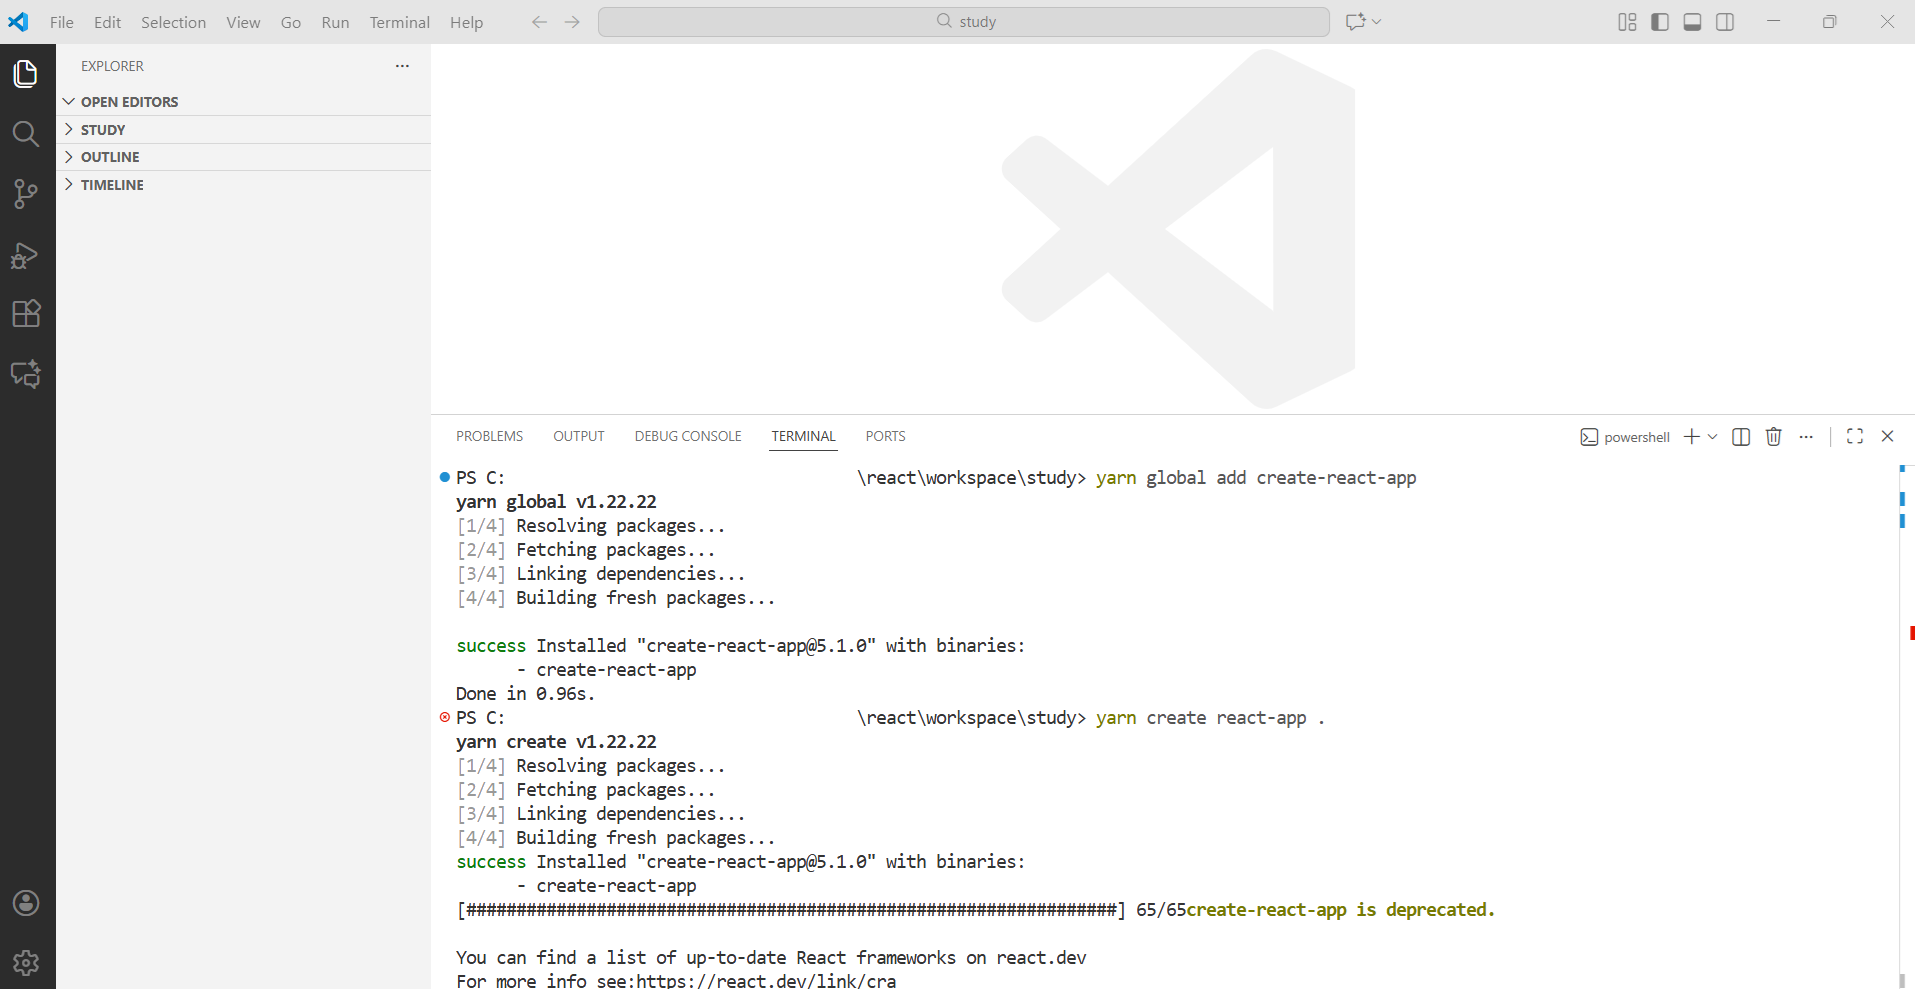Open the Terminal menu

point(399,22)
